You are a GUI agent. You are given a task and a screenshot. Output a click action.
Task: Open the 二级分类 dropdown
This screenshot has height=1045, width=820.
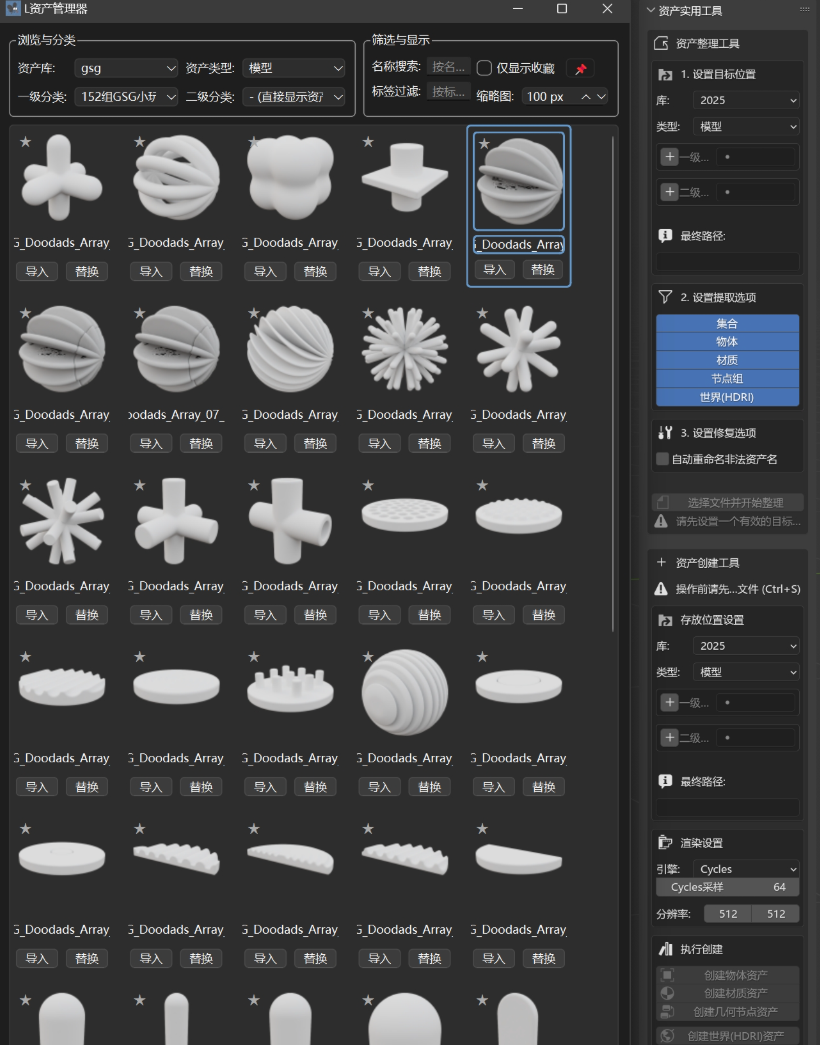(x=294, y=97)
